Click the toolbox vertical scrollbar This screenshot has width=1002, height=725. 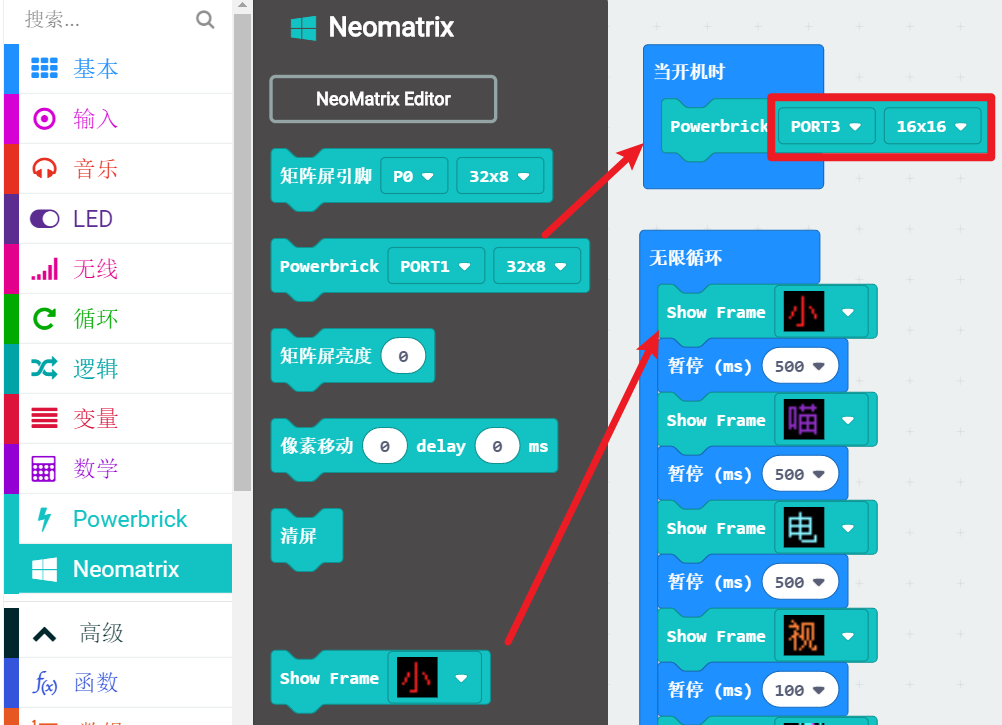pyautogui.click(x=242, y=252)
